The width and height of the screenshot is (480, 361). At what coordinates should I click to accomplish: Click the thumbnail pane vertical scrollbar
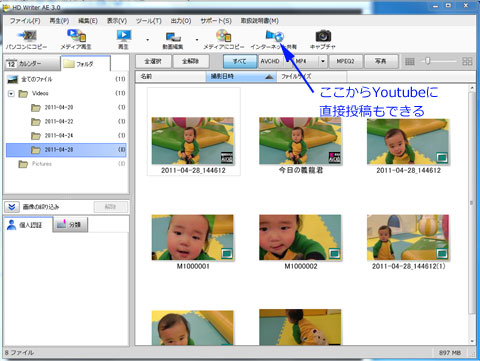click(472, 203)
